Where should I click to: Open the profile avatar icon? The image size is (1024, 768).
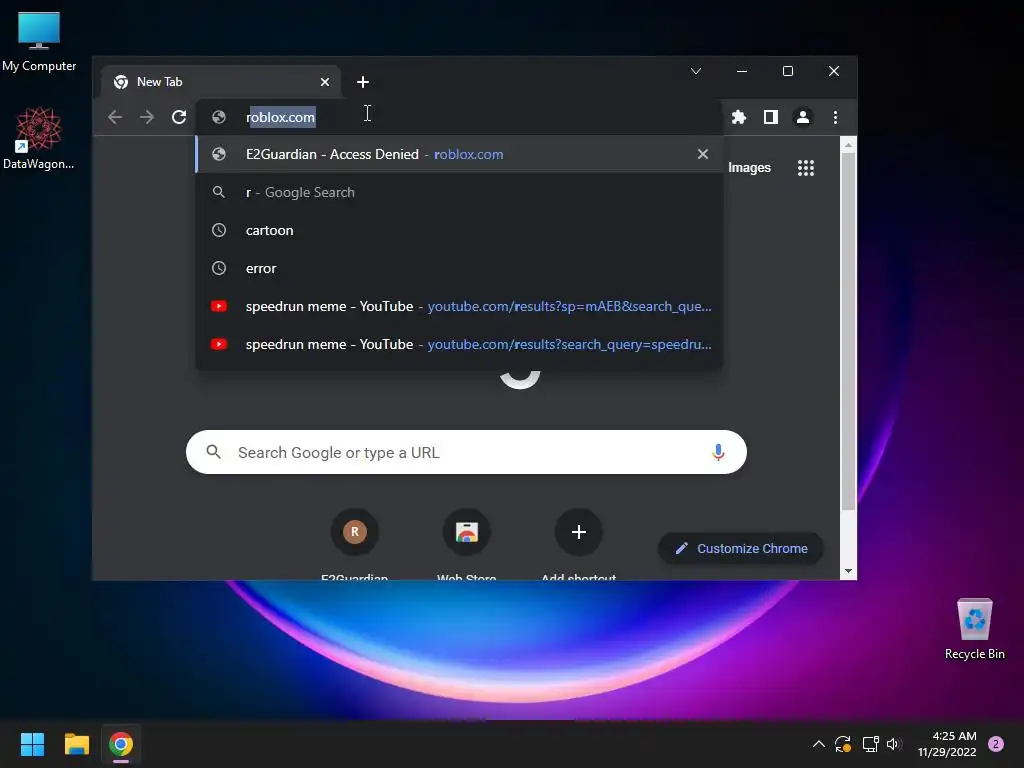(x=803, y=117)
